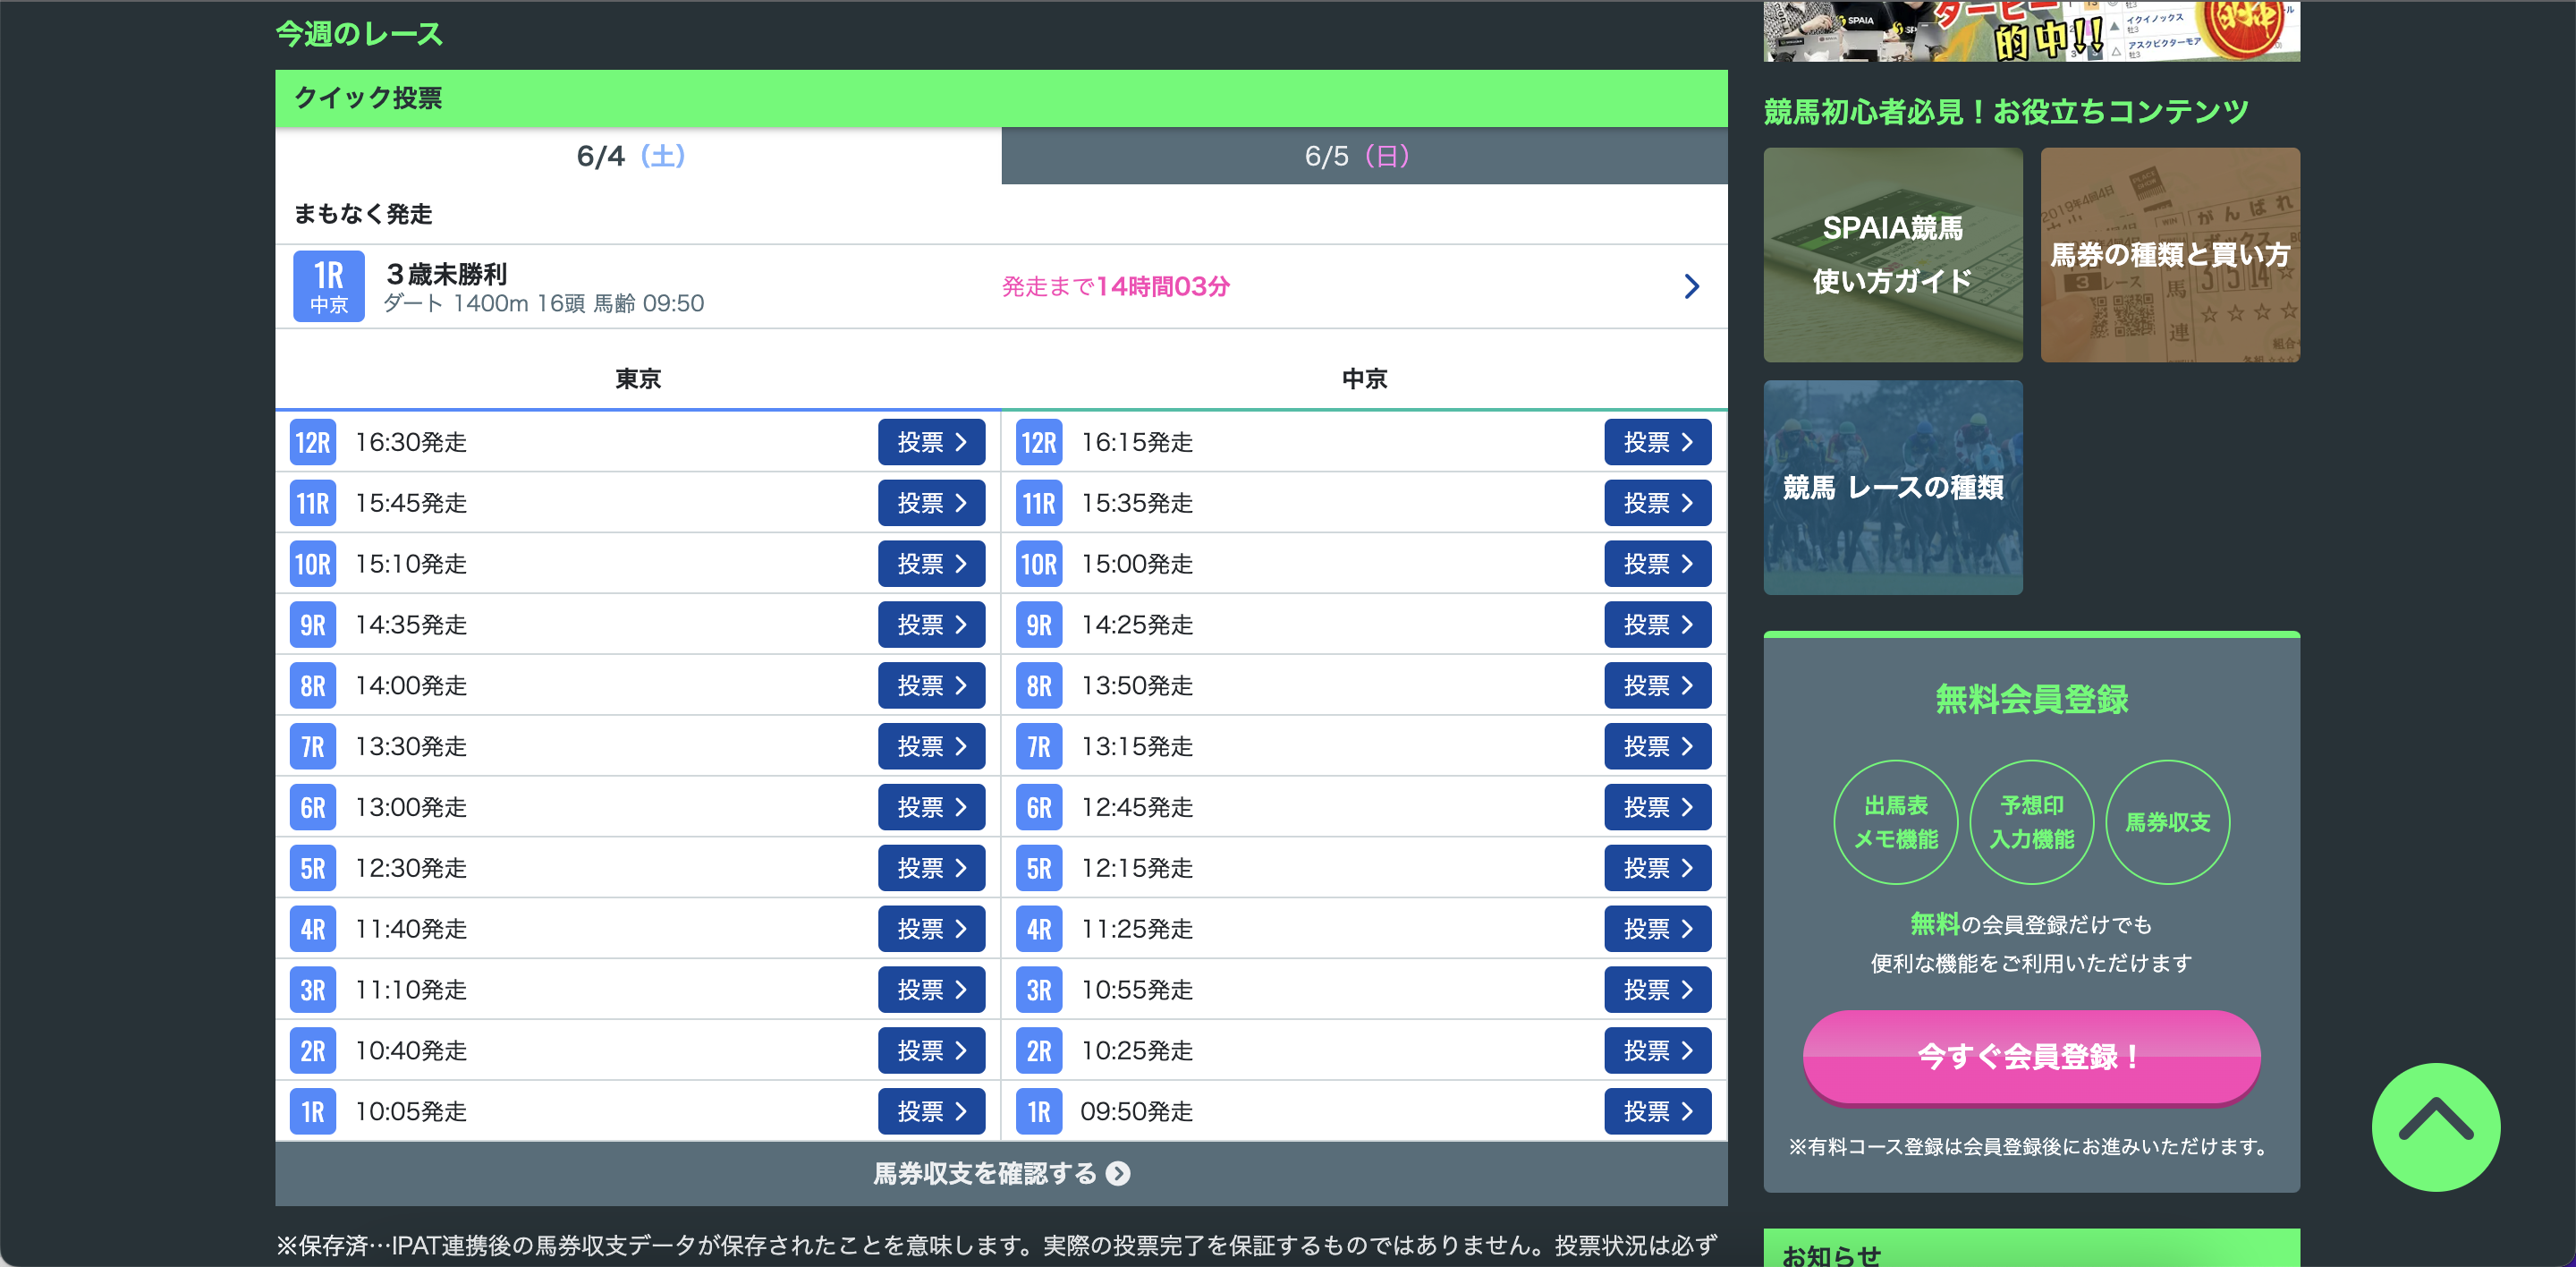Image resolution: width=2576 pixels, height=1267 pixels.
Task: Vote on 東京 12R 16:30 race
Action: click(931, 442)
